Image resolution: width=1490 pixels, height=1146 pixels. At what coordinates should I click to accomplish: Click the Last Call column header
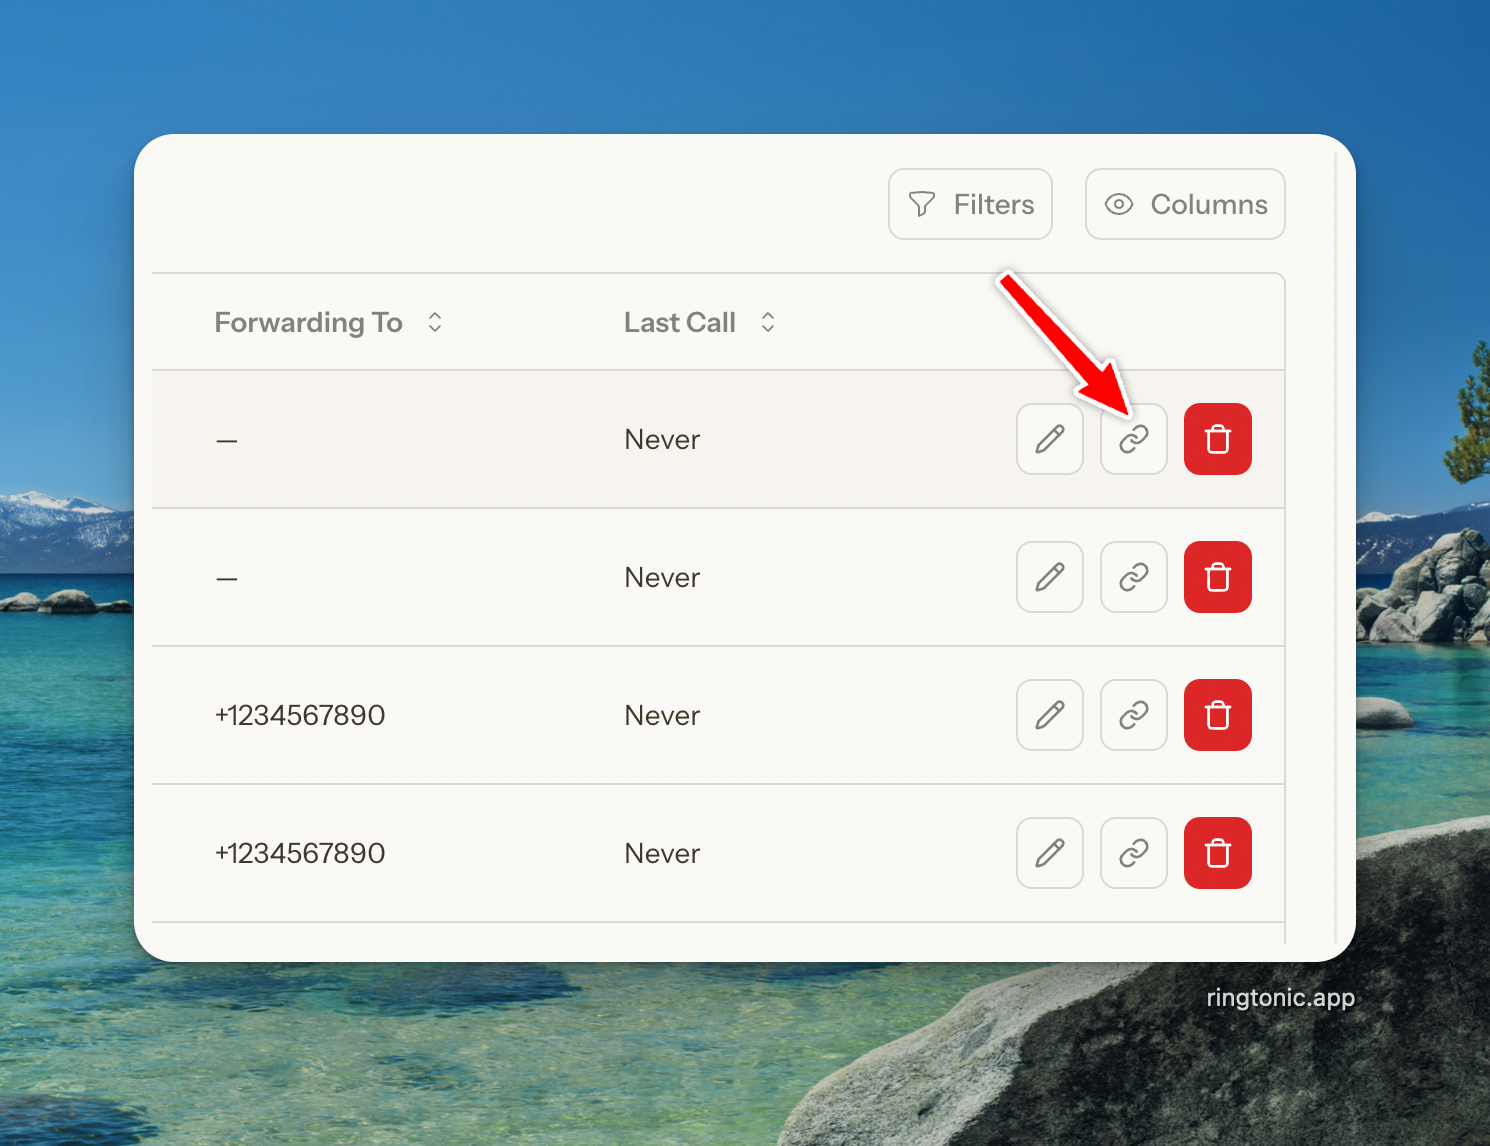[679, 322]
